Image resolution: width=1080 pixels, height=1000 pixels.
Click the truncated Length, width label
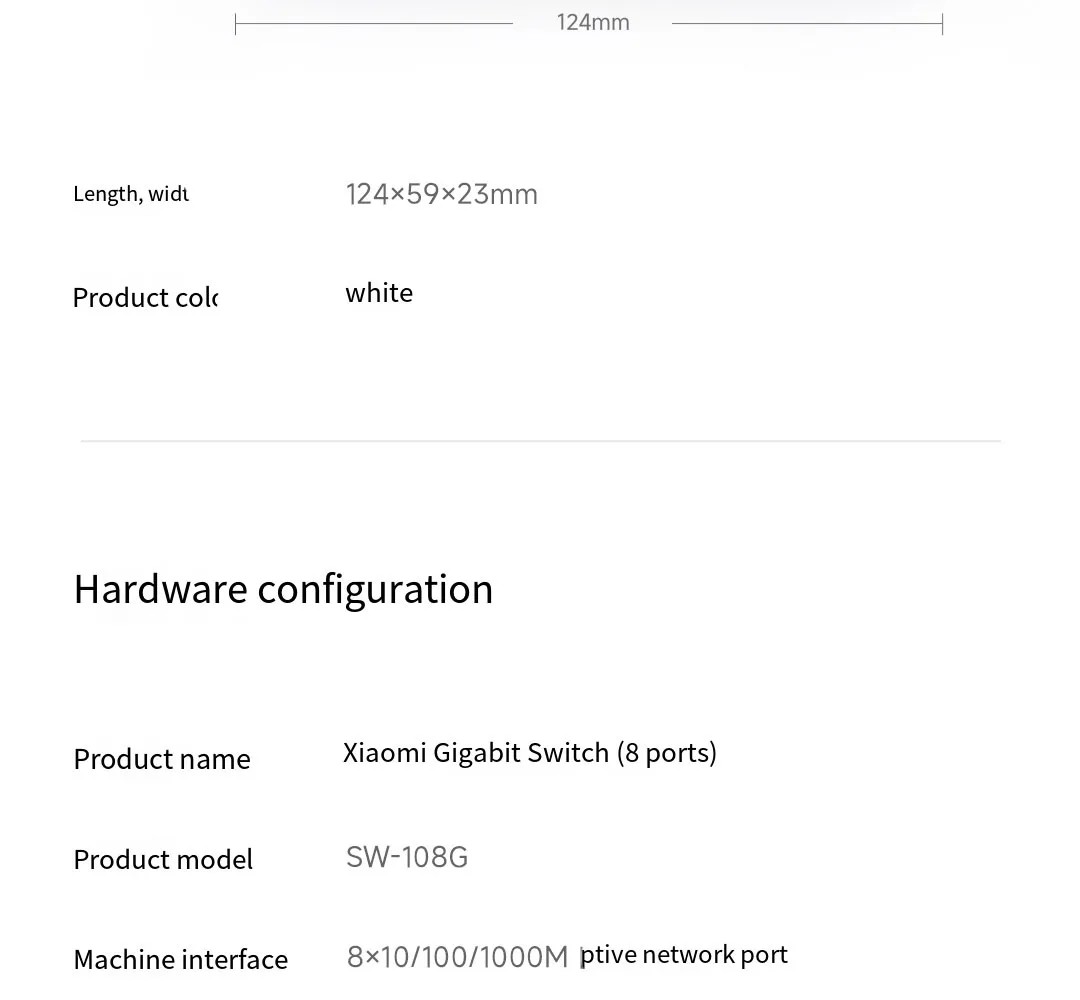click(131, 194)
